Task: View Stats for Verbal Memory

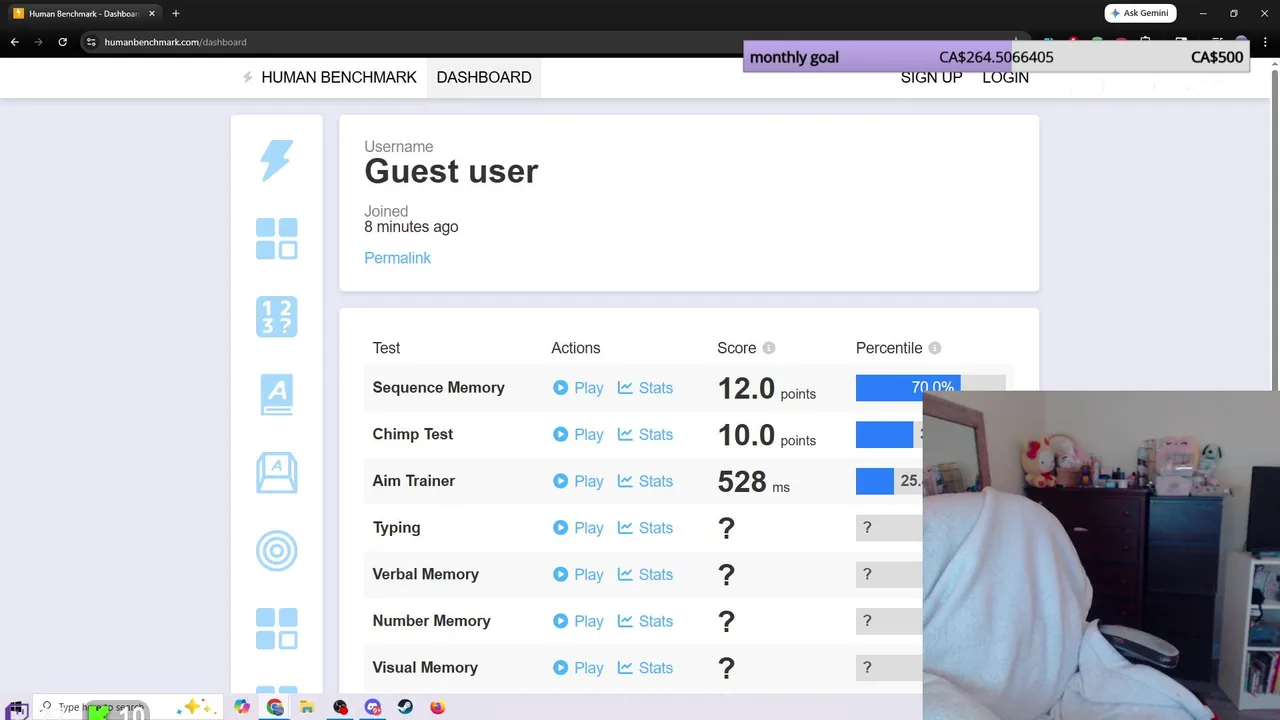Action: click(645, 575)
